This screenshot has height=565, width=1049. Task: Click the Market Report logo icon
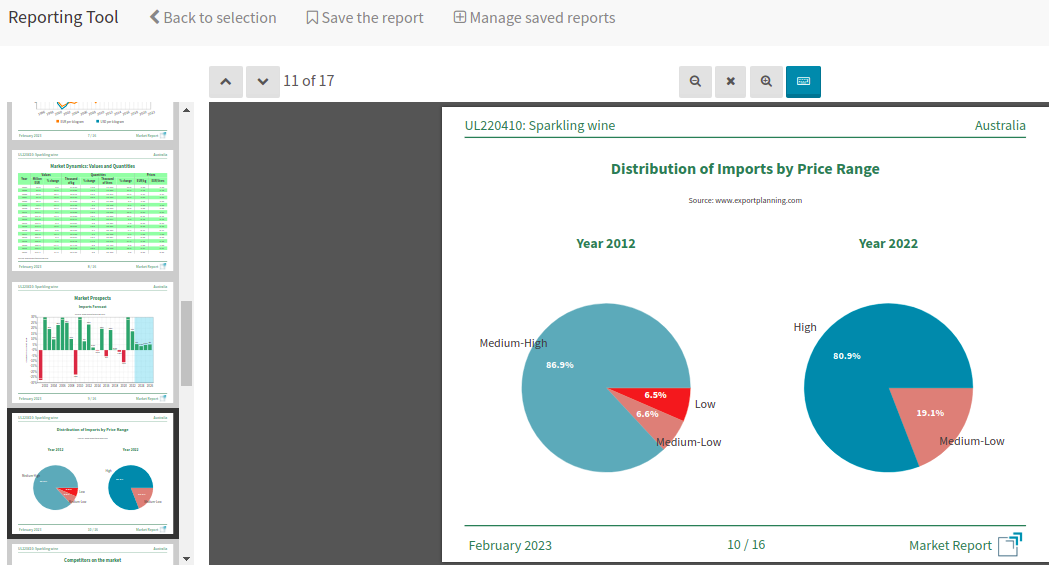pyautogui.click(x=1010, y=545)
